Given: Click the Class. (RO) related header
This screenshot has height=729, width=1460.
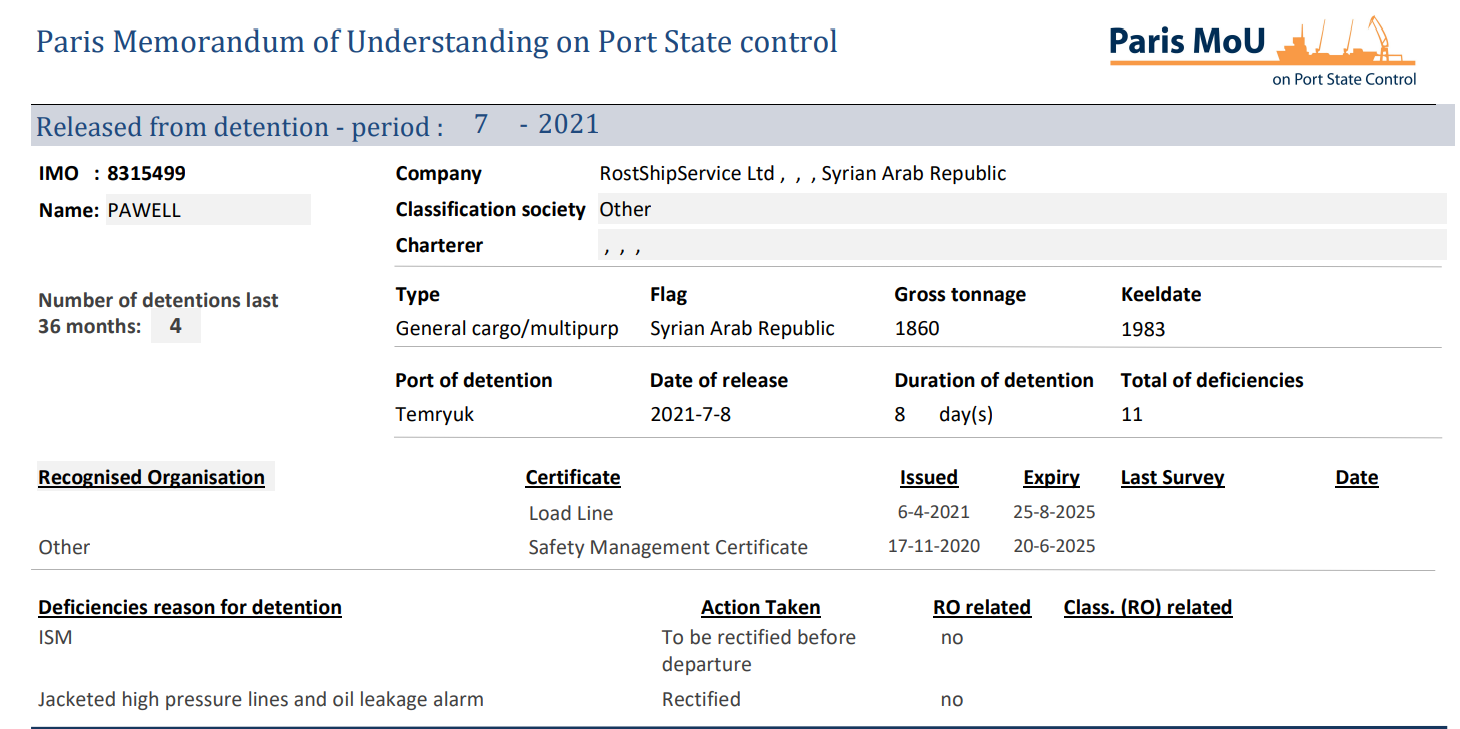Looking at the screenshot, I should tap(1147, 607).
